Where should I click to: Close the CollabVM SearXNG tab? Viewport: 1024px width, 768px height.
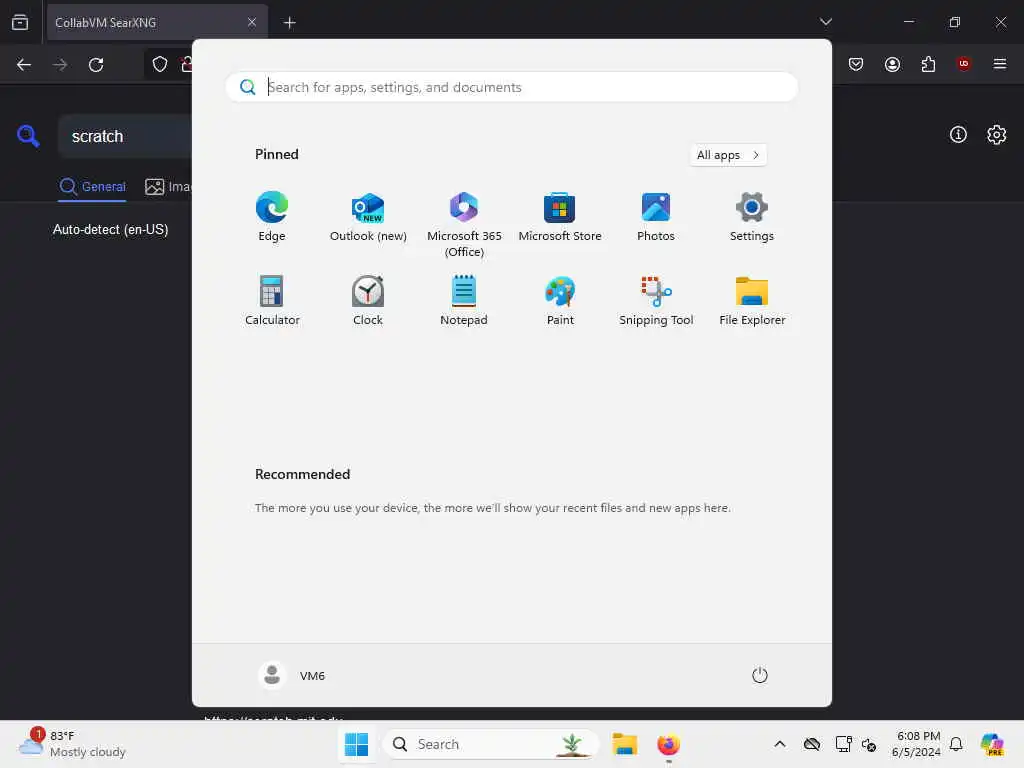tap(251, 23)
